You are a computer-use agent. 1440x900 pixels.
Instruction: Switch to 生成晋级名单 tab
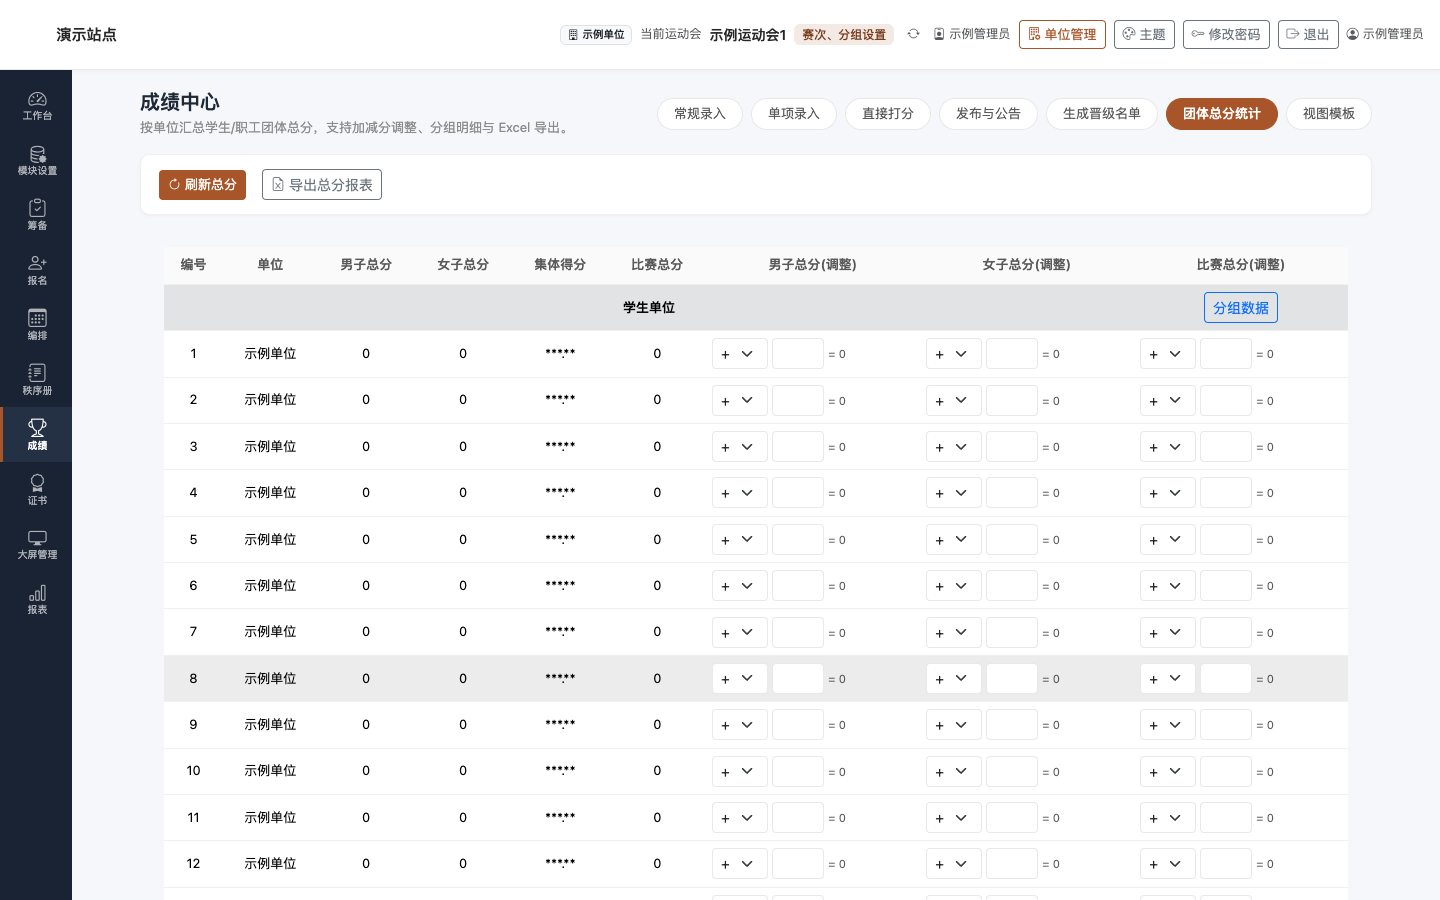1102,114
